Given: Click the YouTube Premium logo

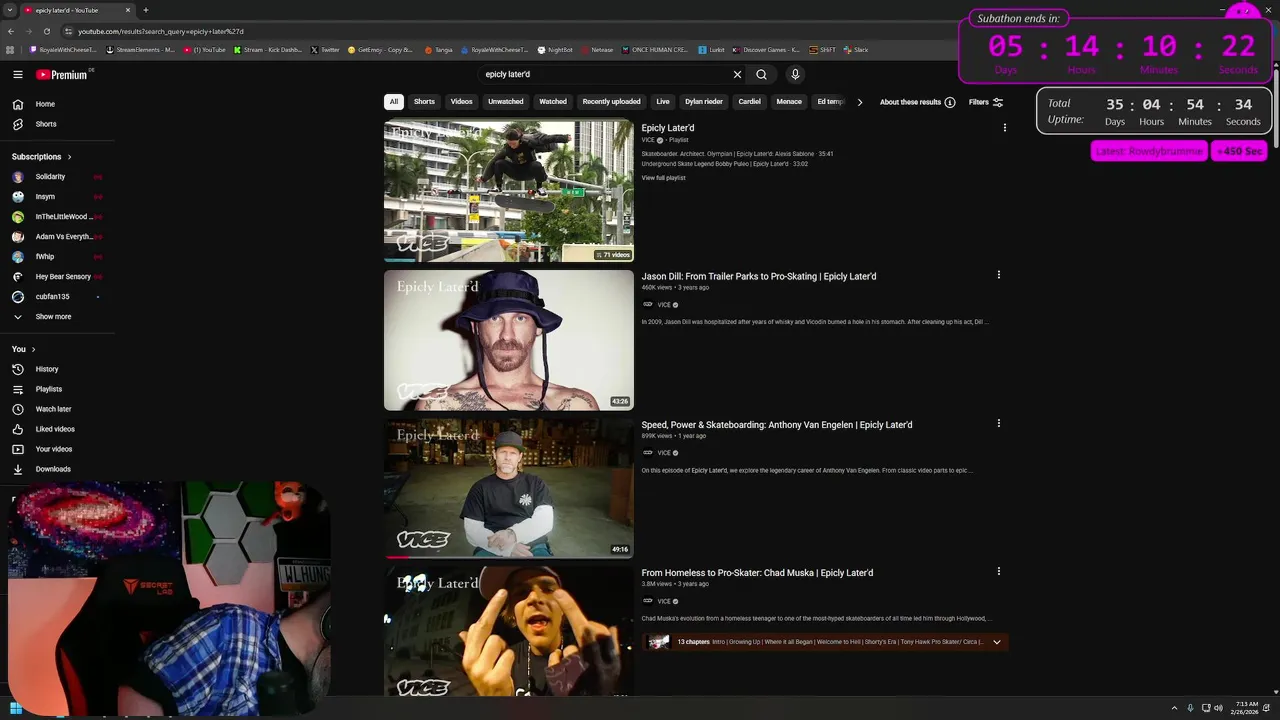Looking at the screenshot, I should [62, 74].
